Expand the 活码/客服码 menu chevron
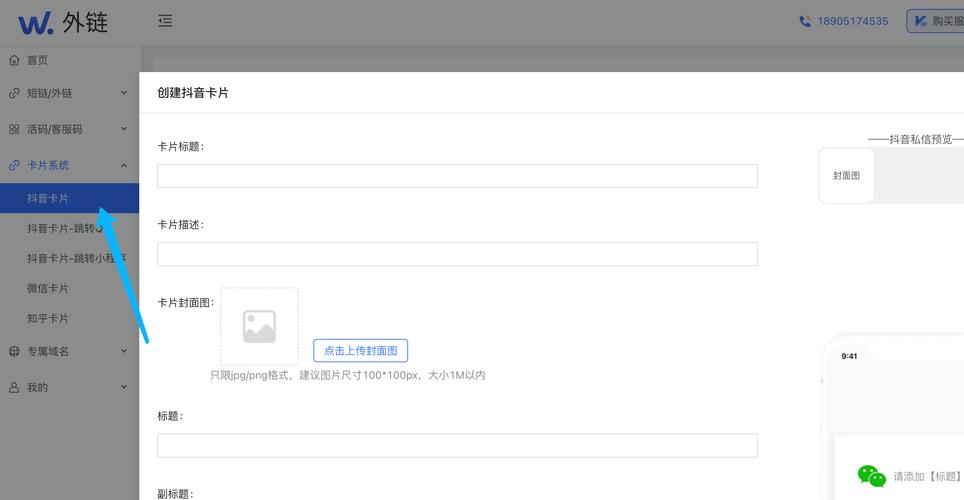Image resolution: width=964 pixels, height=500 pixels. pos(124,129)
